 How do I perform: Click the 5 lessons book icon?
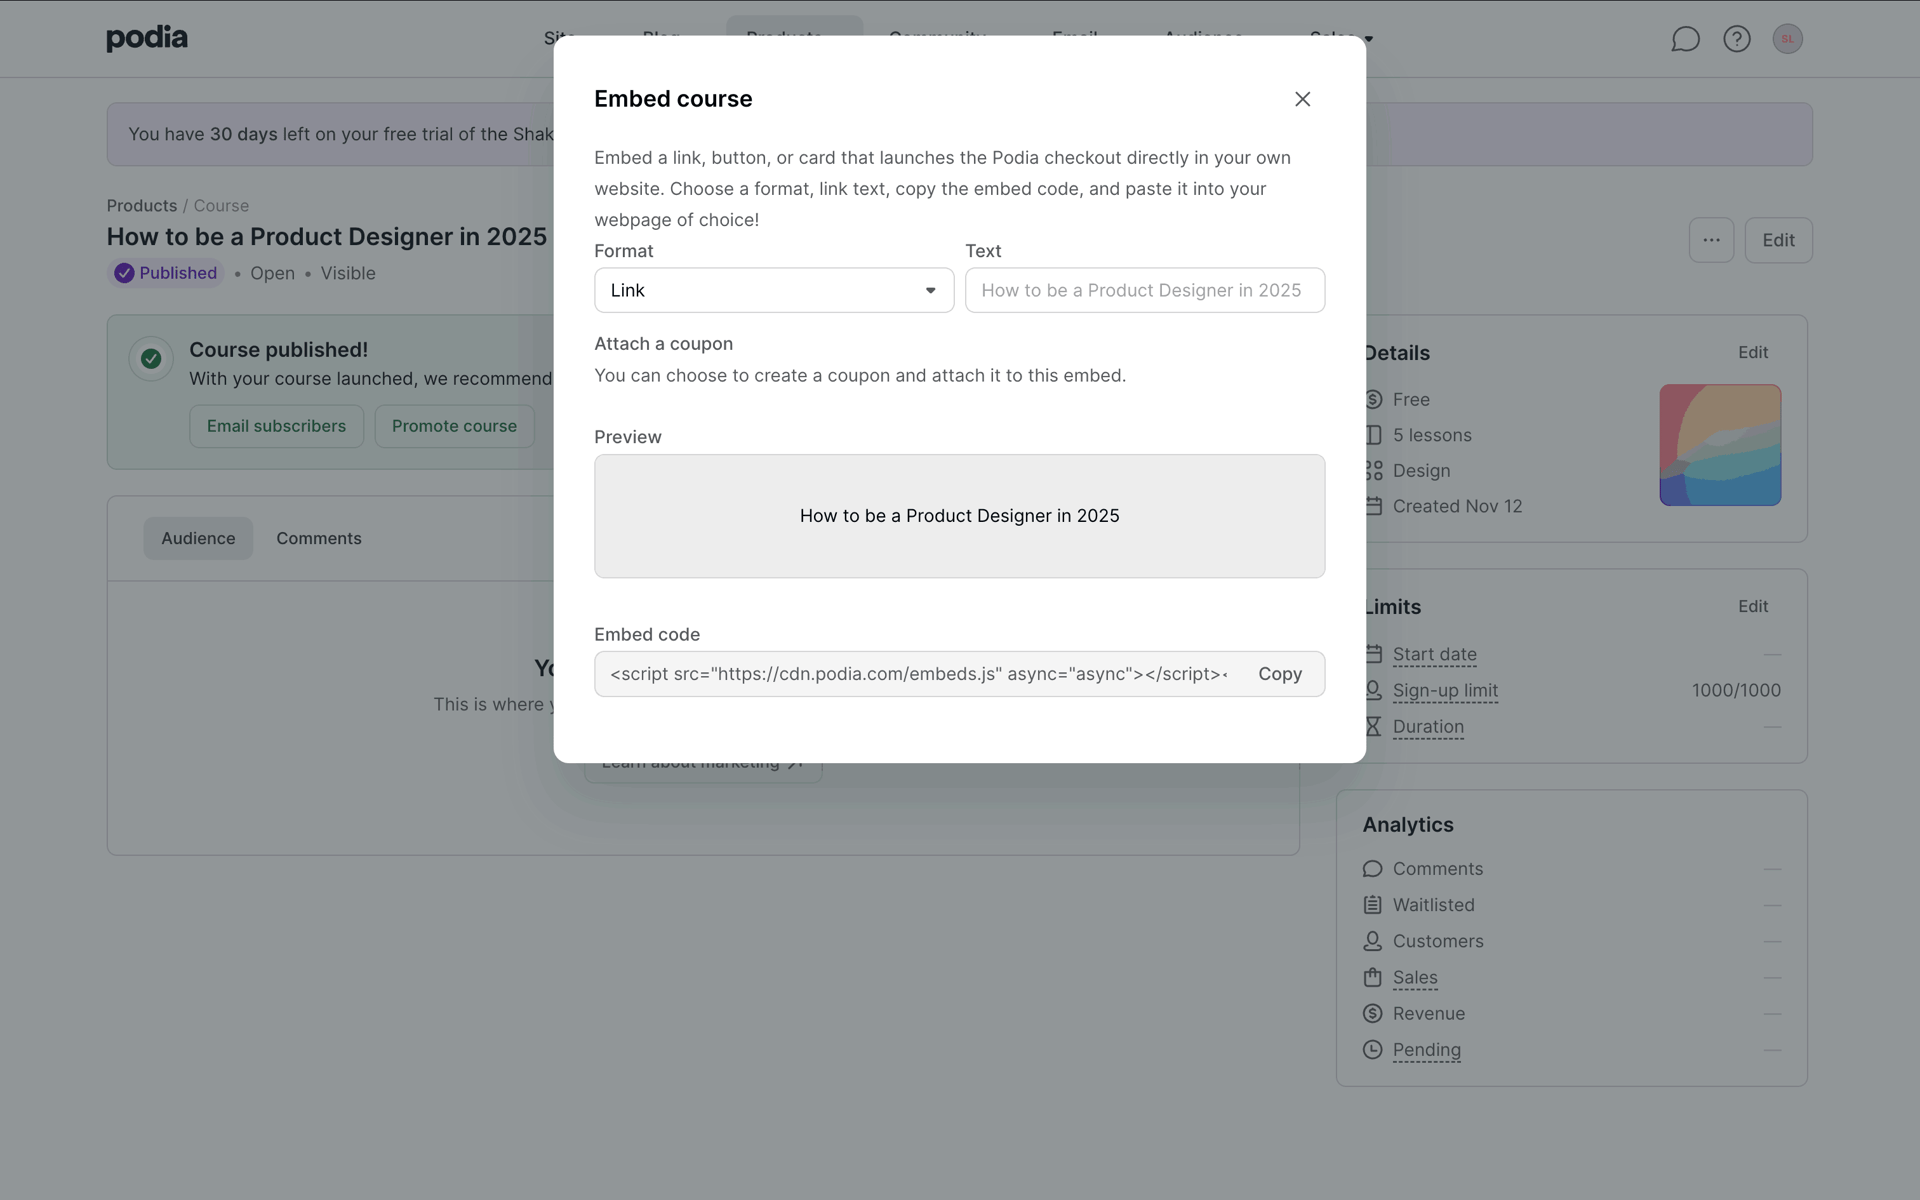click(1373, 435)
